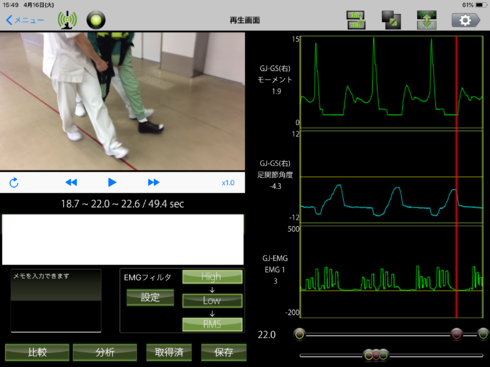The height and width of the screenshot is (367, 490).
Task: Tap the 比較 button
Action: [37, 352]
